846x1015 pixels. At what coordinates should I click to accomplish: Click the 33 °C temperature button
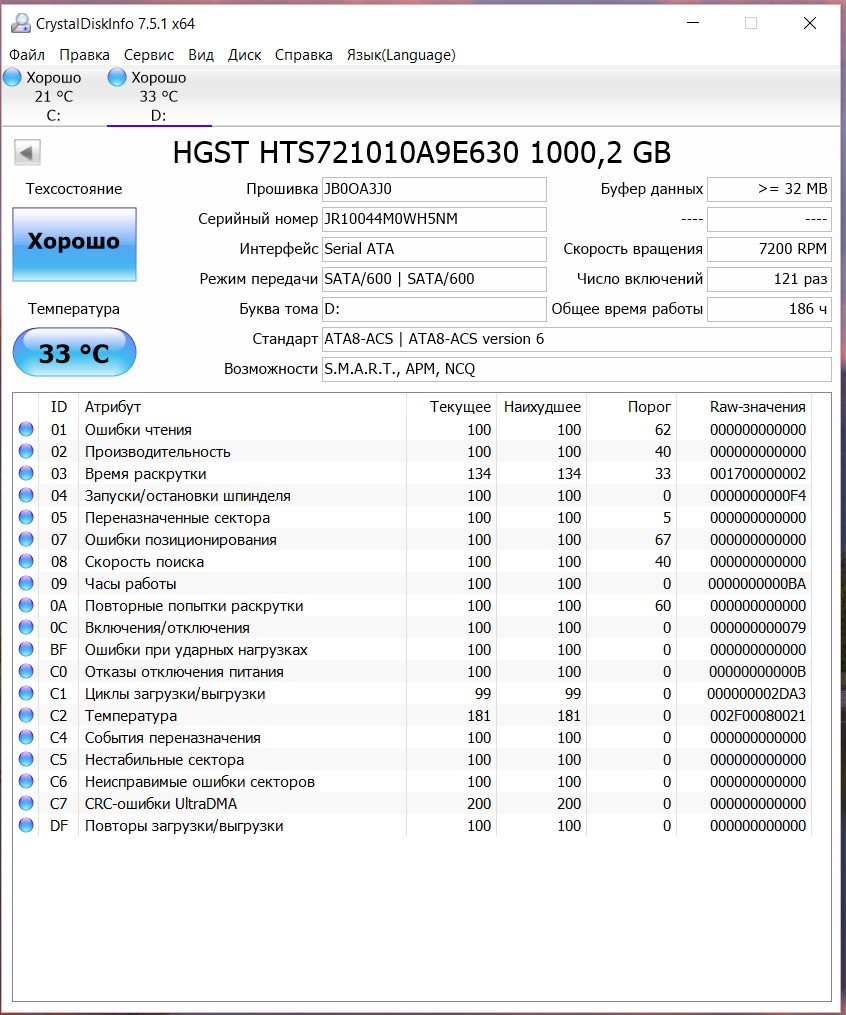[x=74, y=352]
